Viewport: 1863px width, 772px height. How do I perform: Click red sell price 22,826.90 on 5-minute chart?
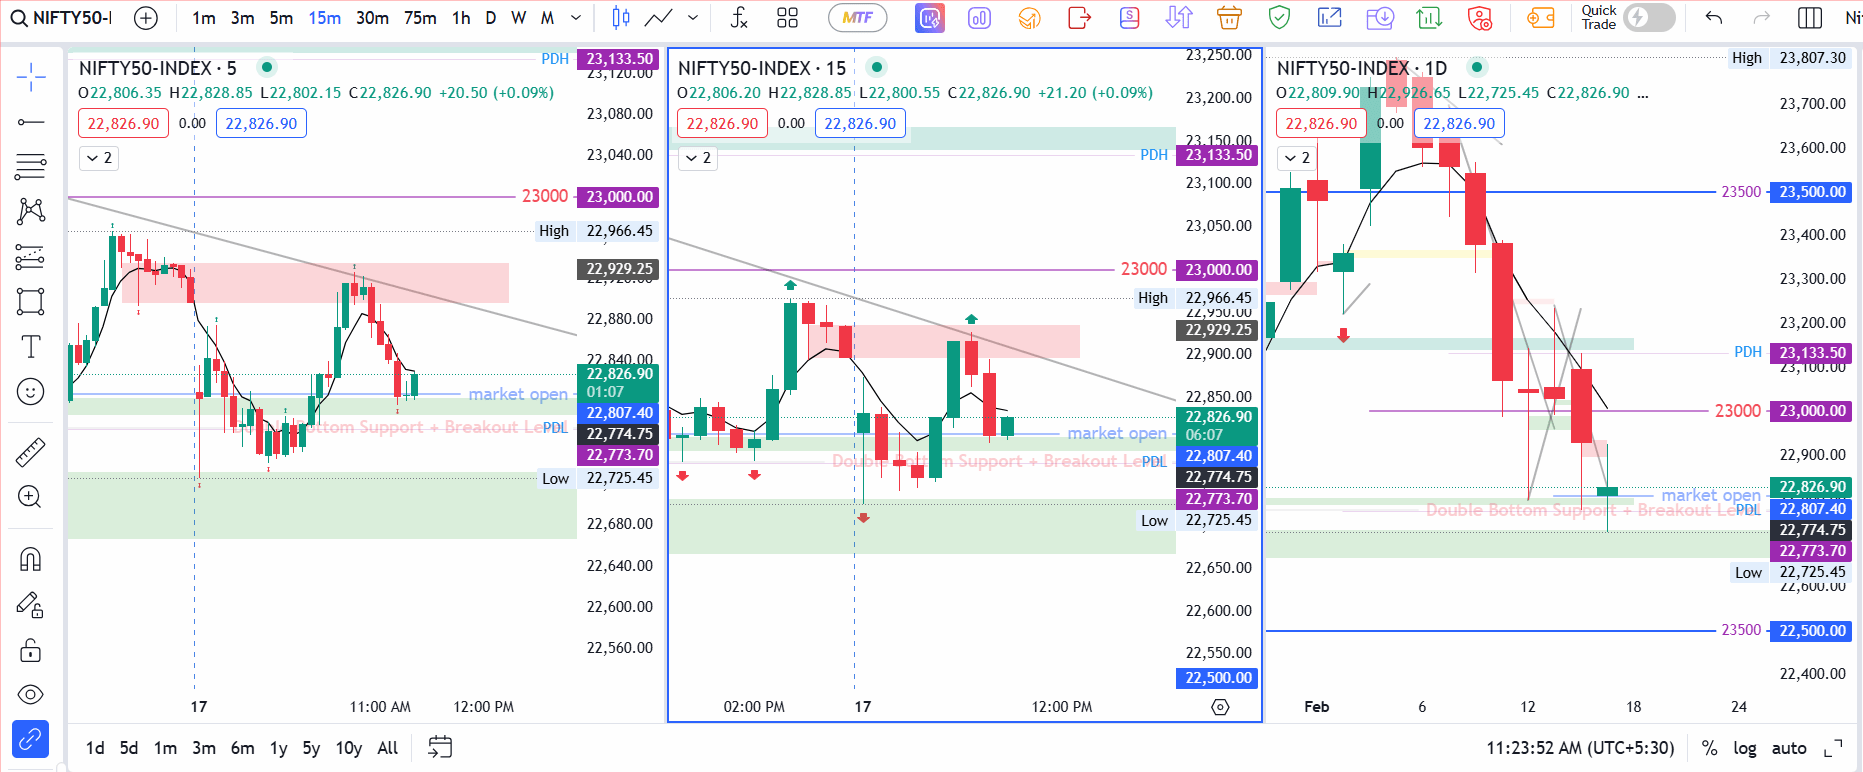coord(123,124)
